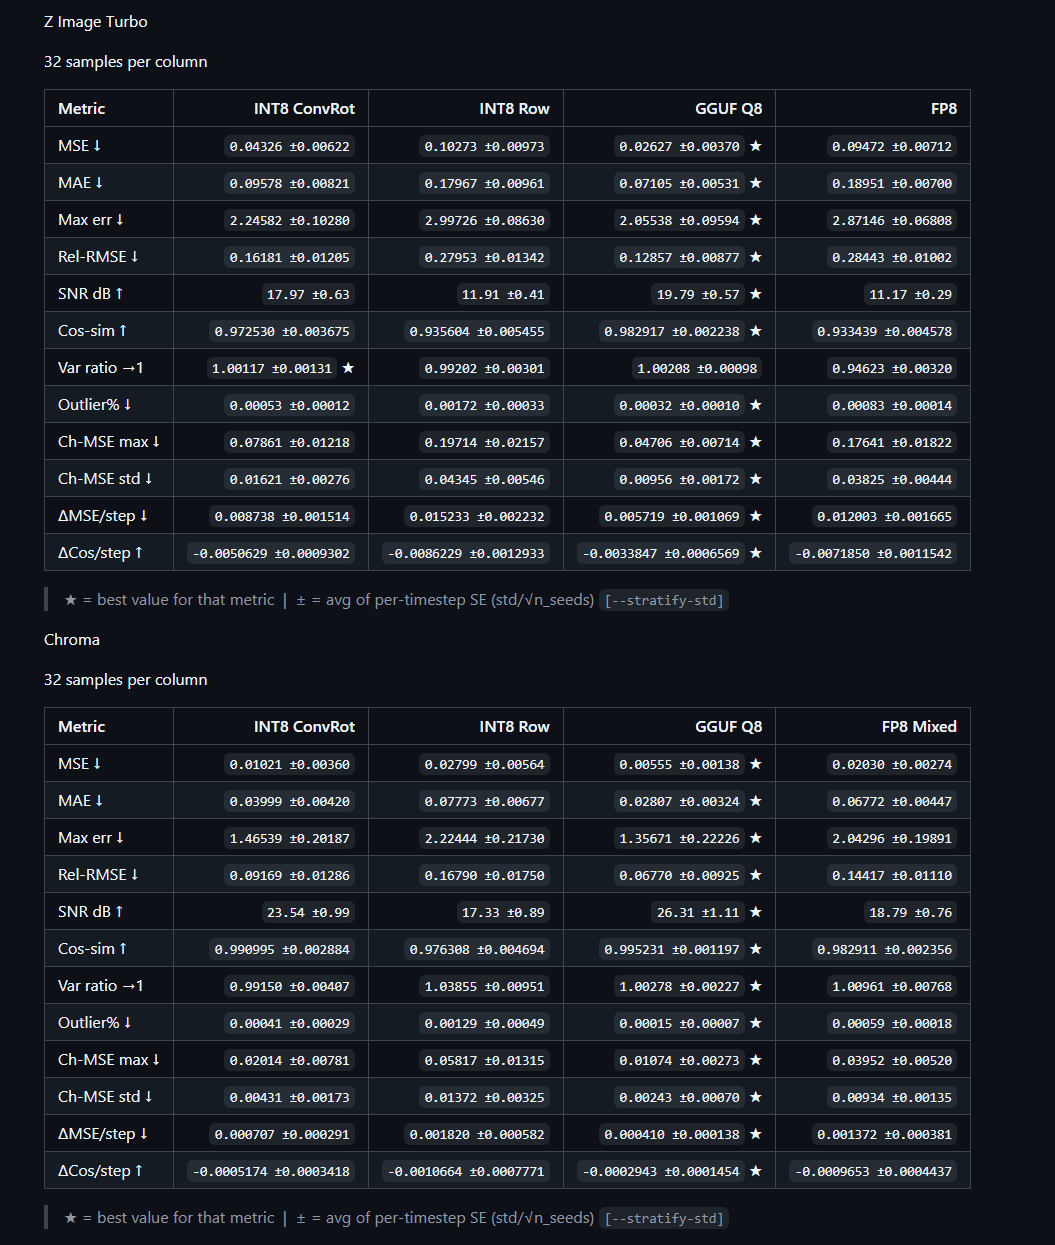Click star in first legend note below Z Image table
Screen dimensions: 1055x1245
tap(70, 600)
